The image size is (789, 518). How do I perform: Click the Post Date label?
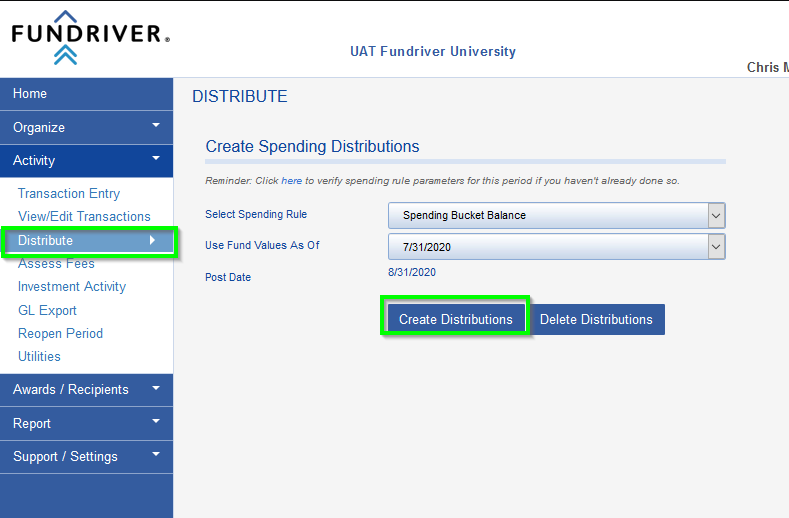point(228,277)
